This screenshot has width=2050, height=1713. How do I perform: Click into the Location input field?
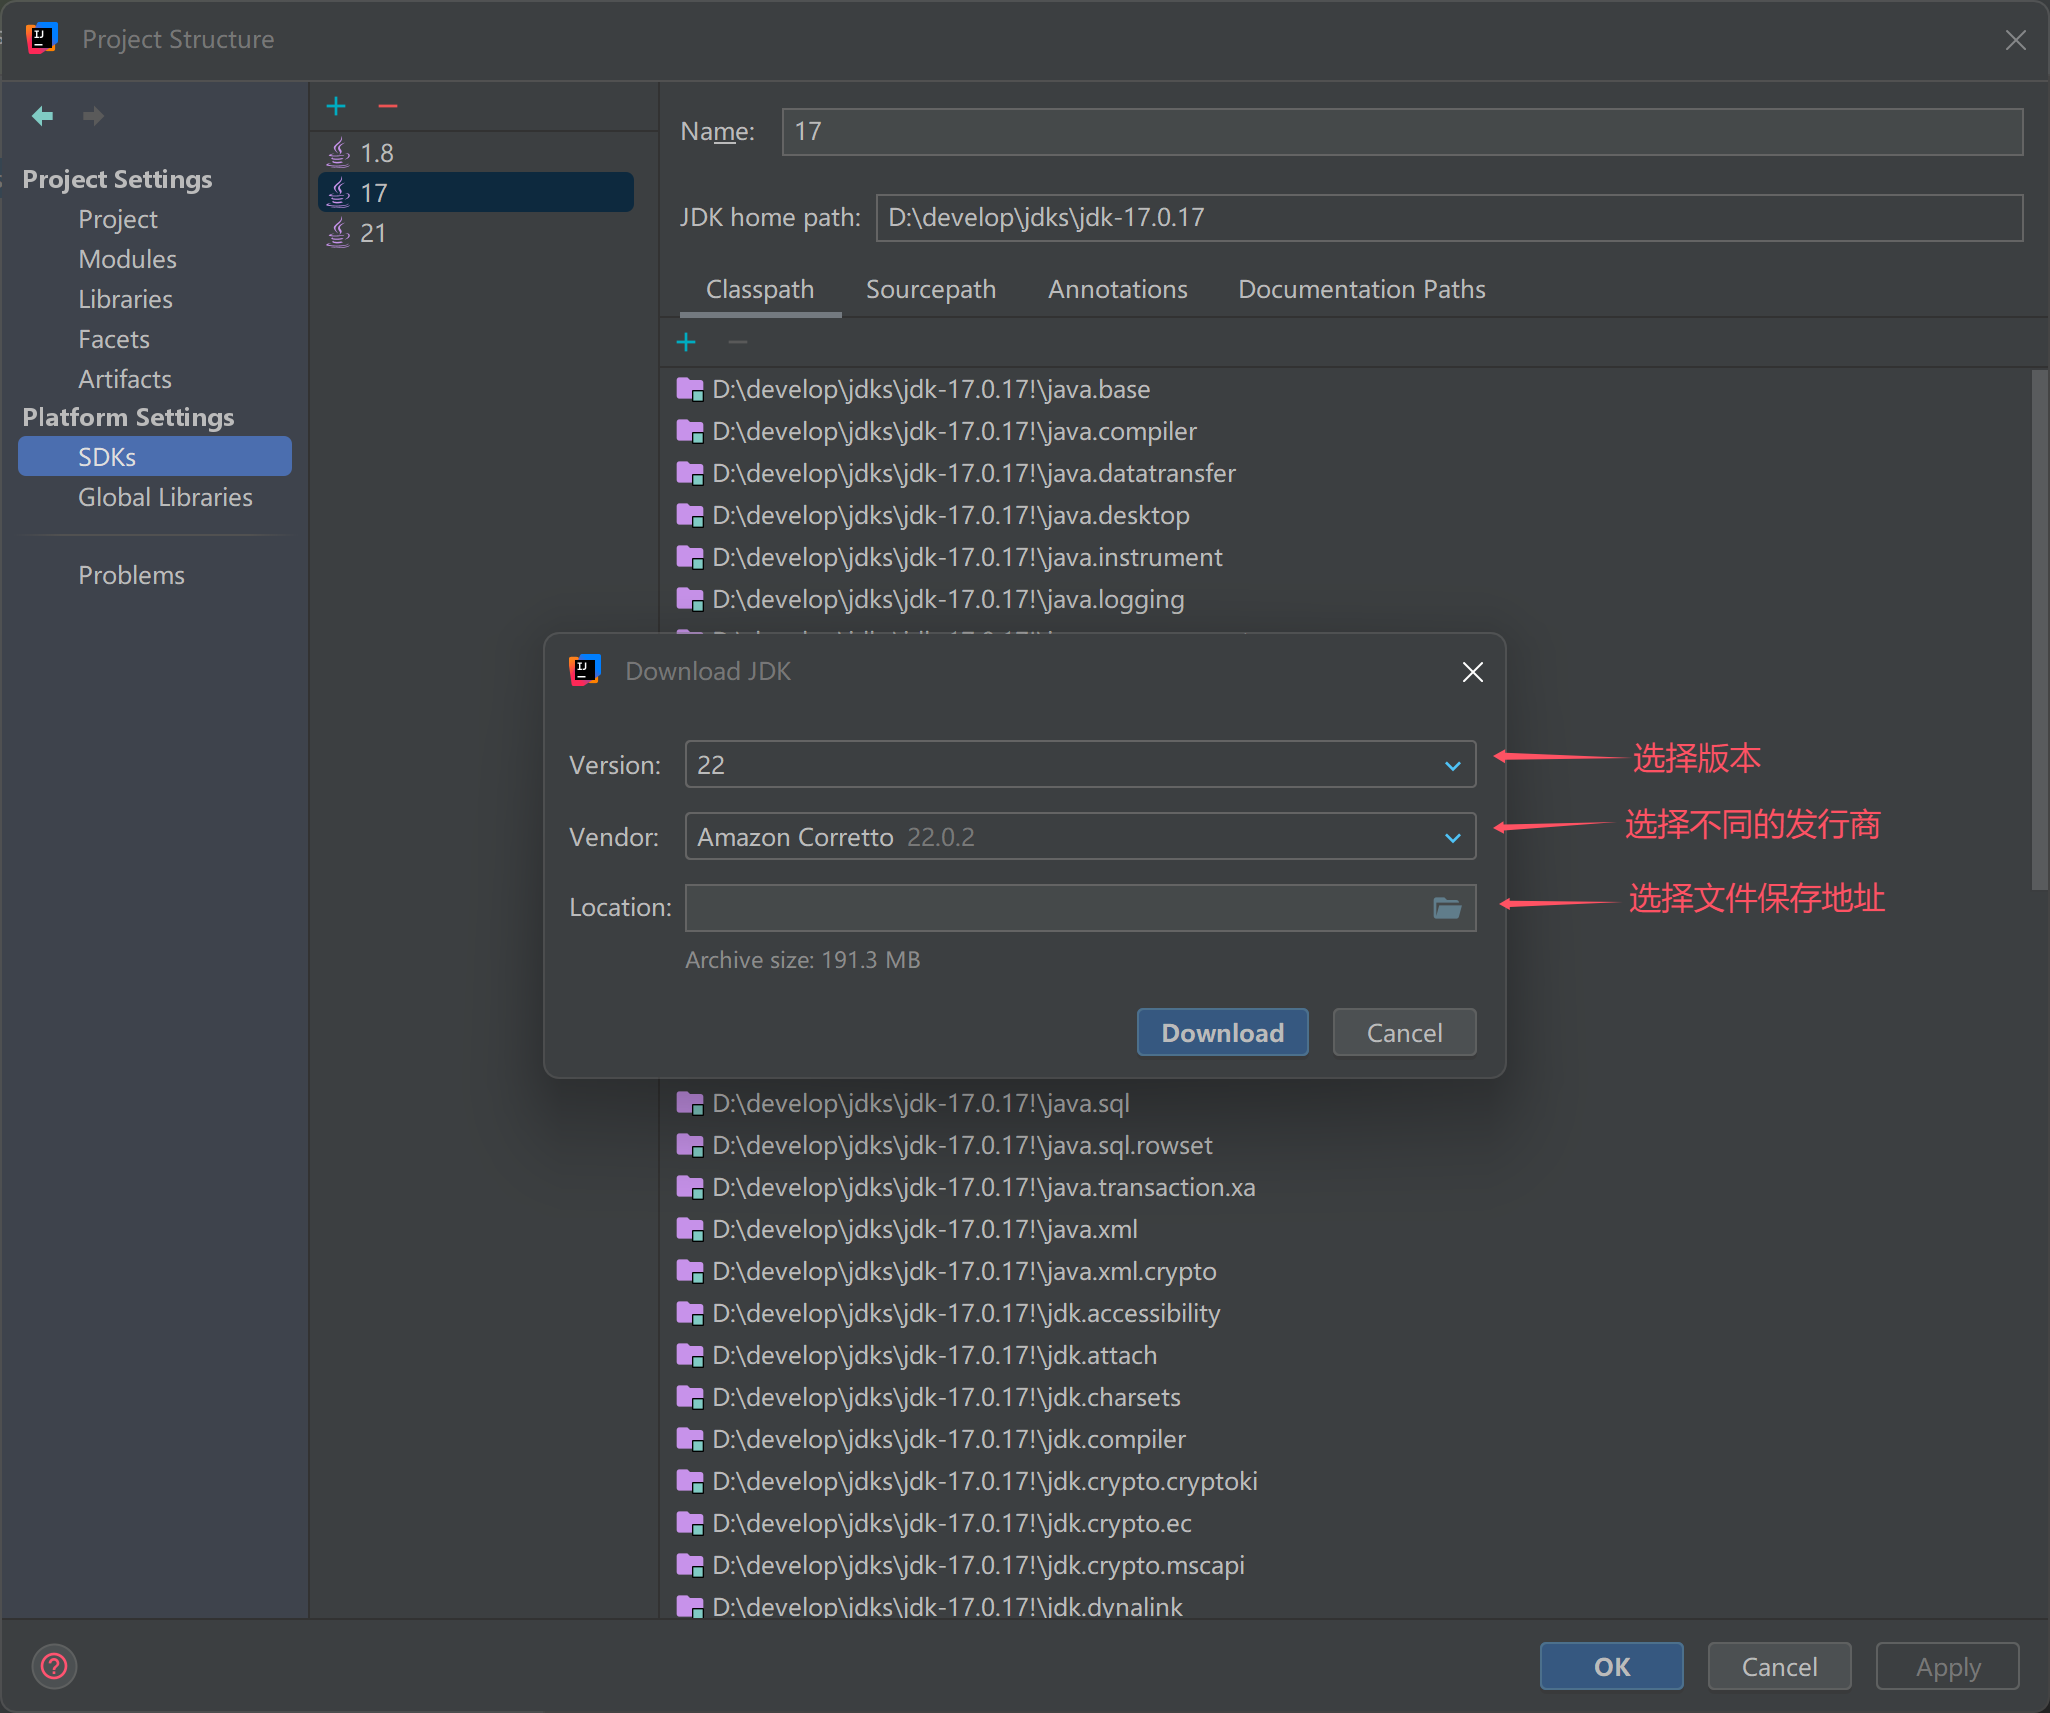click(x=1055, y=908)
